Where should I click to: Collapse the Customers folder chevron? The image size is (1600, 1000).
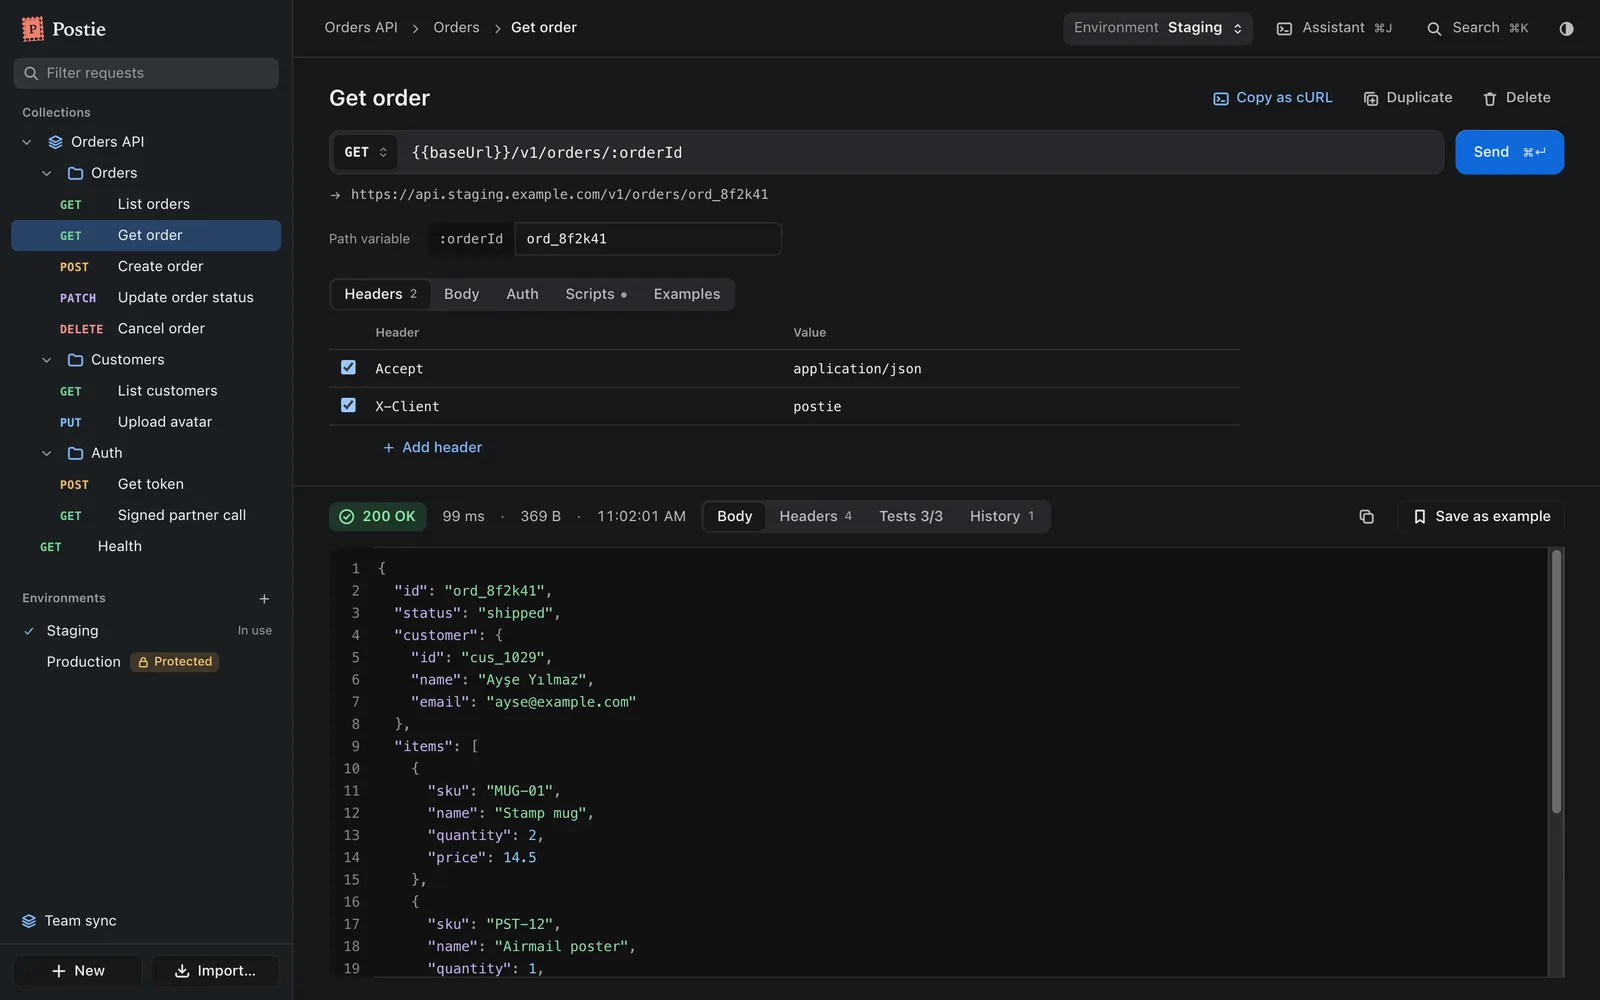point(46,360)
